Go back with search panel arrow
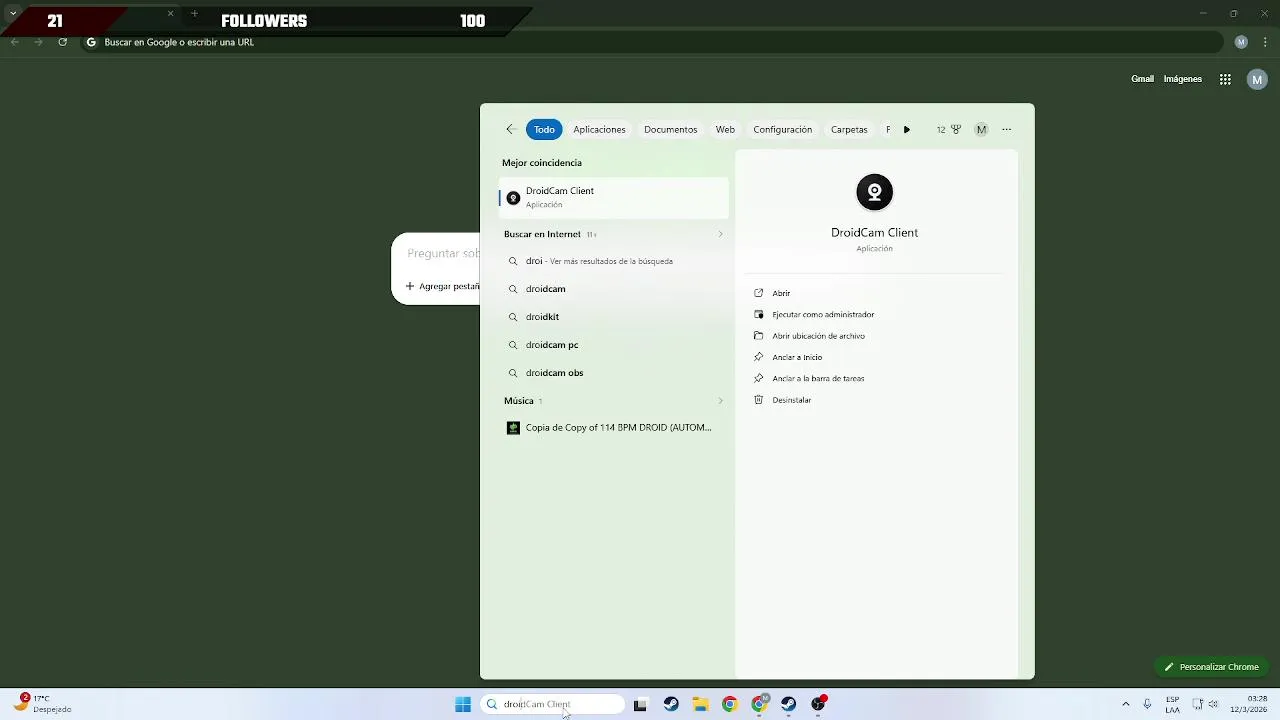 (x=510, y=129)
